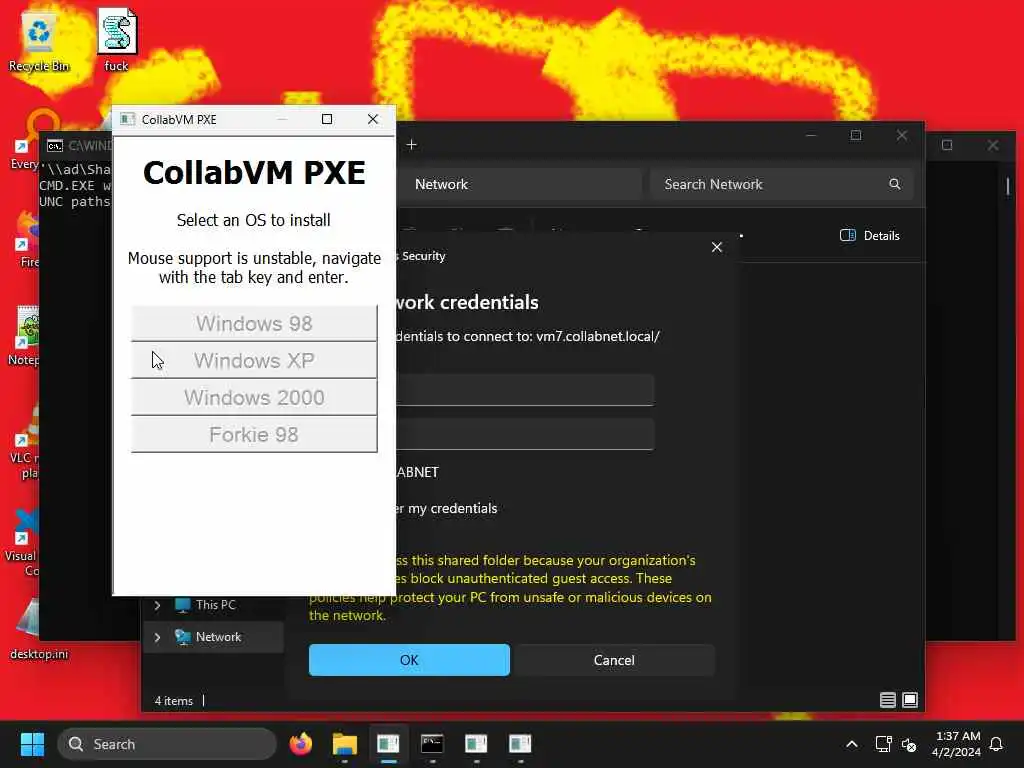Select the Forkie 98 option
Viewport: 1024px width, 768px height.
pyautogui.click(x=254, y=435)
